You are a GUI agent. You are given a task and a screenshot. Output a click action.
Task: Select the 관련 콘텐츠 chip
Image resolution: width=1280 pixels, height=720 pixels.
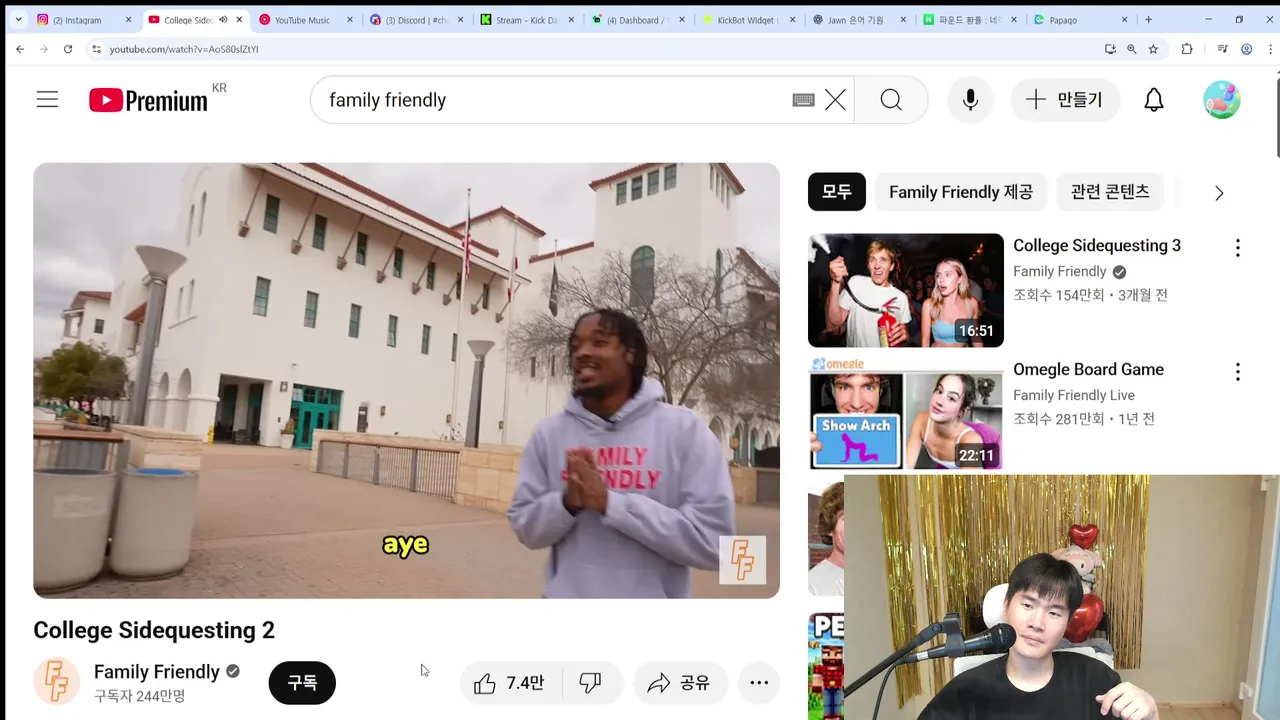(x=1110, y=192)
